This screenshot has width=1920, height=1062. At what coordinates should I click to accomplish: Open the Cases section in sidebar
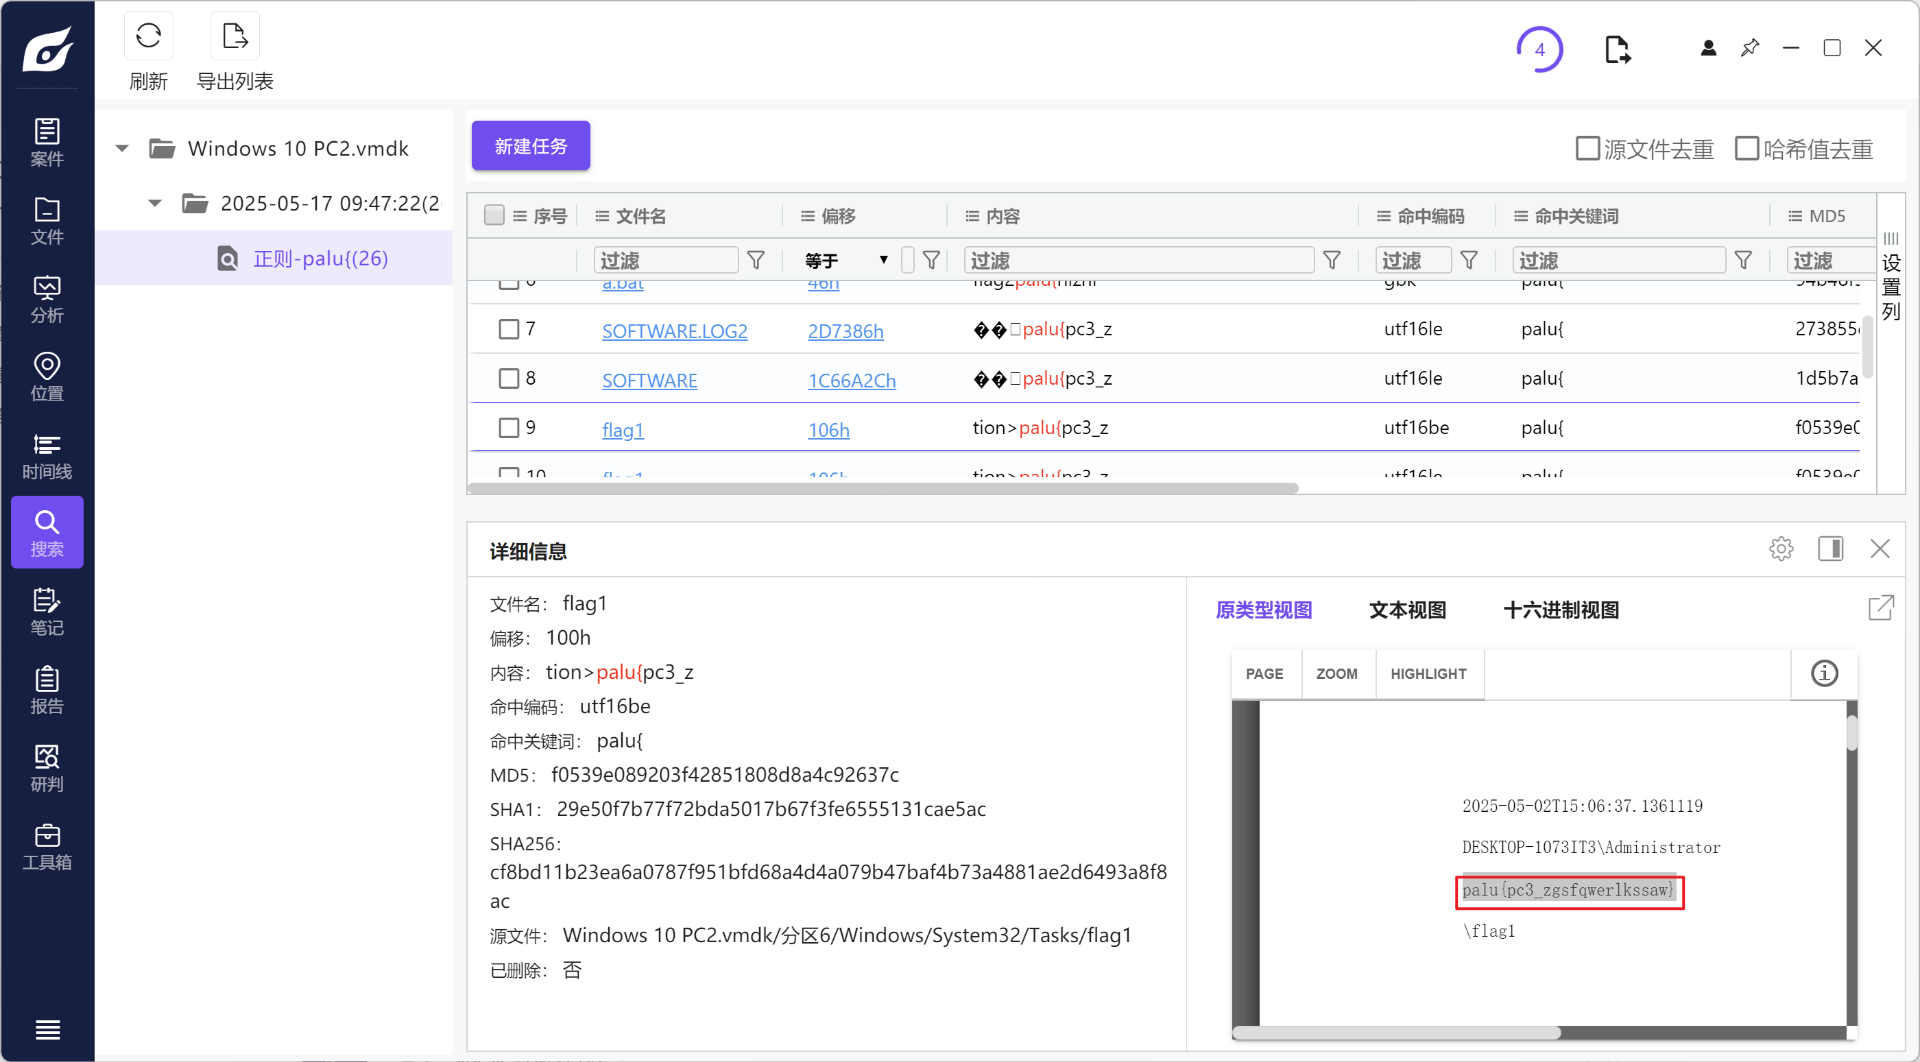[47, 142]
